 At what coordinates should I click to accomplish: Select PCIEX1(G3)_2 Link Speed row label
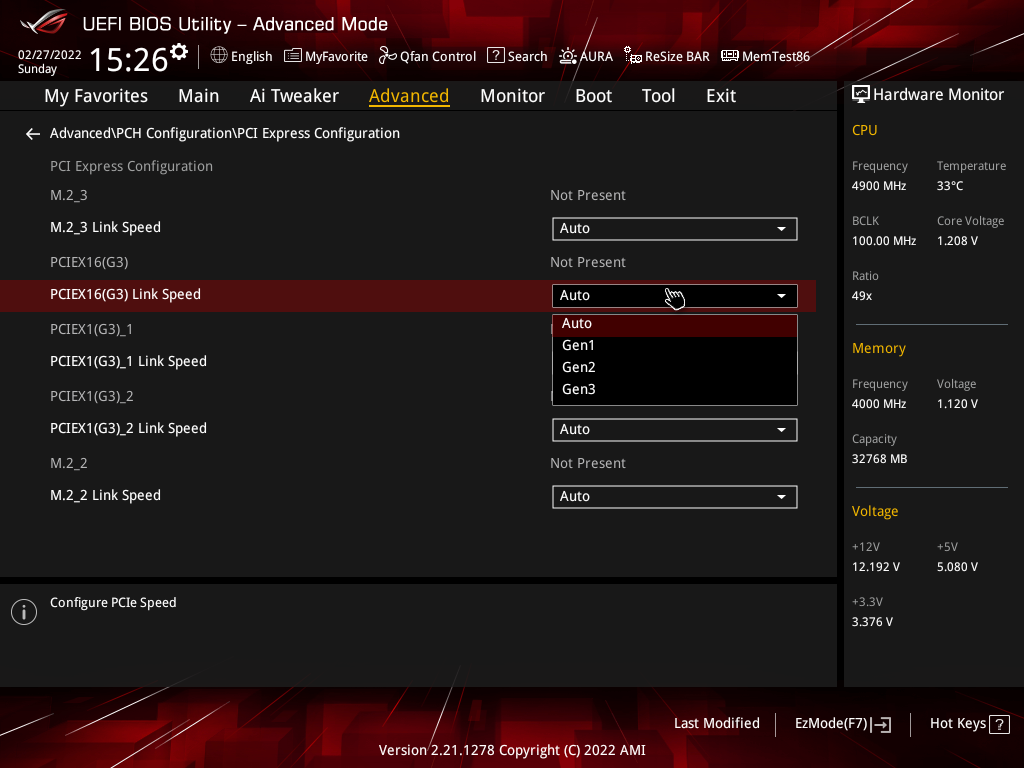(x=128, y=428)
